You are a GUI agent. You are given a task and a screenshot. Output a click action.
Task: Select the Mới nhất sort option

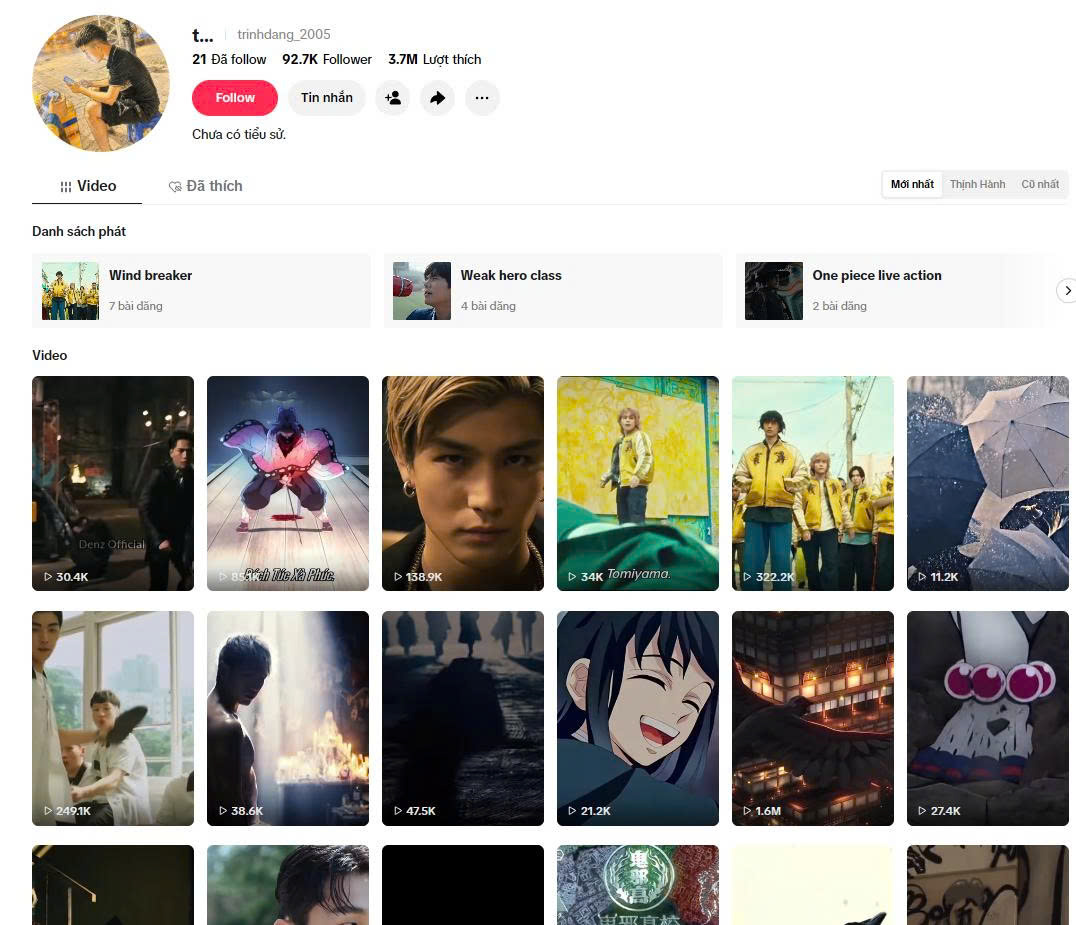[x=912, y=185]
